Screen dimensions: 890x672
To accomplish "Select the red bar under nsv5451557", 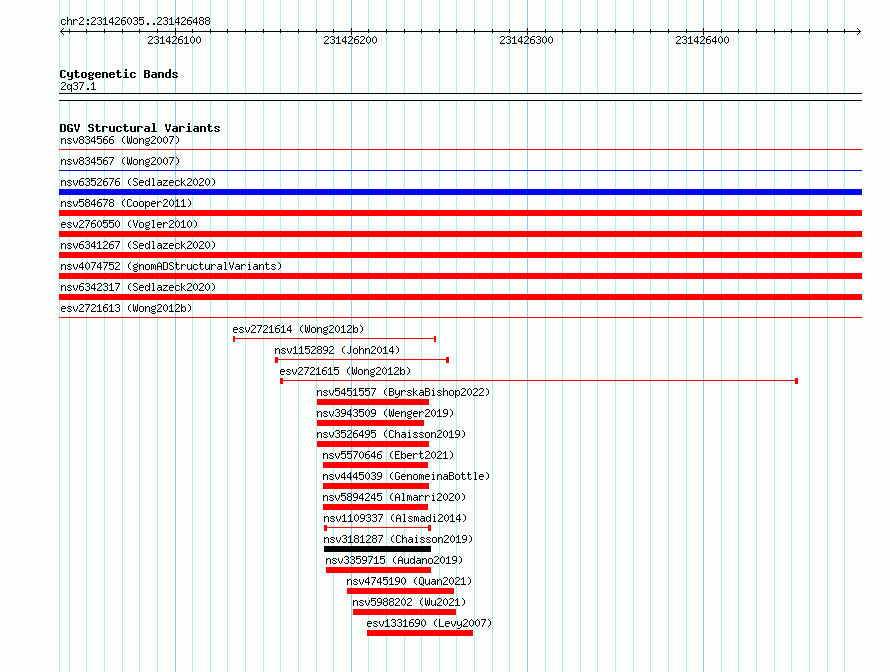I will coord(372,402).
